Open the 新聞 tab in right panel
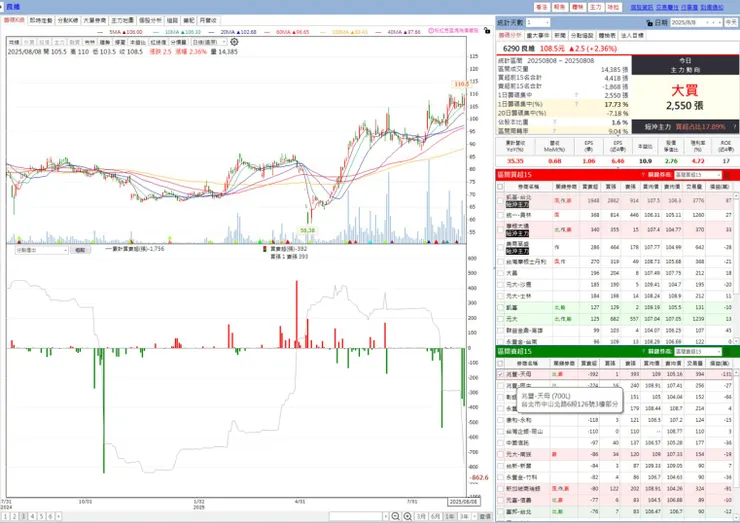Image resolution: width=740 pixels, height=523 pixels. coord(560,35)
